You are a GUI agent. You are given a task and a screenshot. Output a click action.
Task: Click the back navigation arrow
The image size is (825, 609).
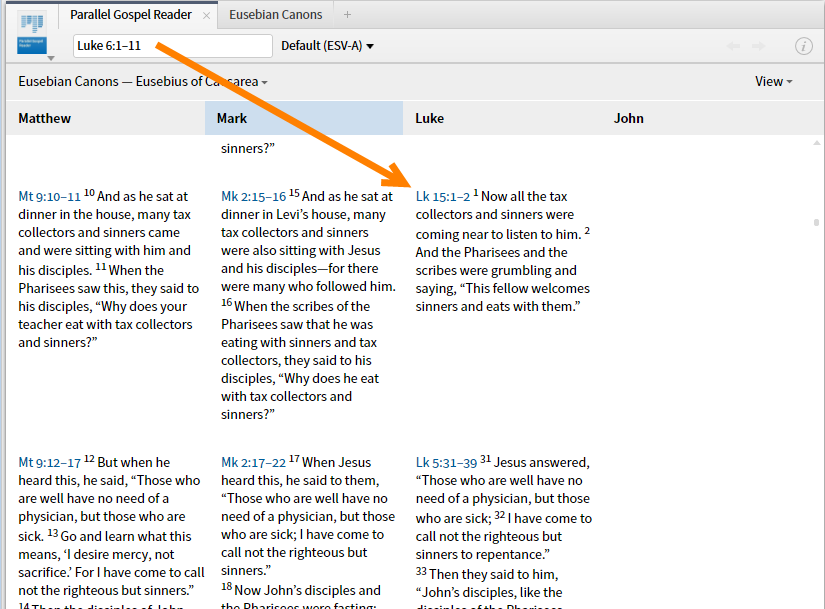pyautogui.click(x=735, y=45)
